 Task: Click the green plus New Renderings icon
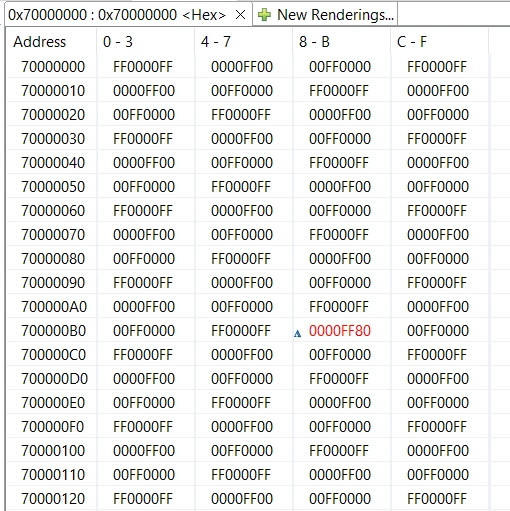tap(264, 15)
